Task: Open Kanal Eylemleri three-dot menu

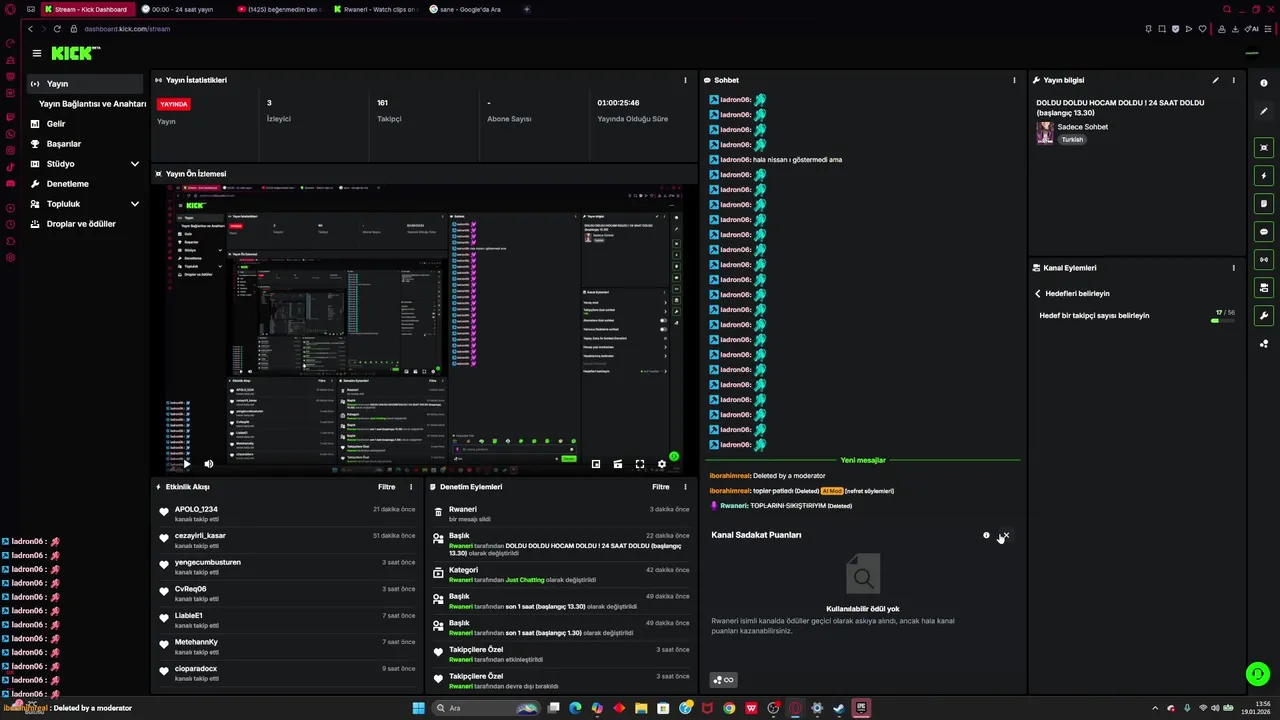Action: pos(1233,268)
